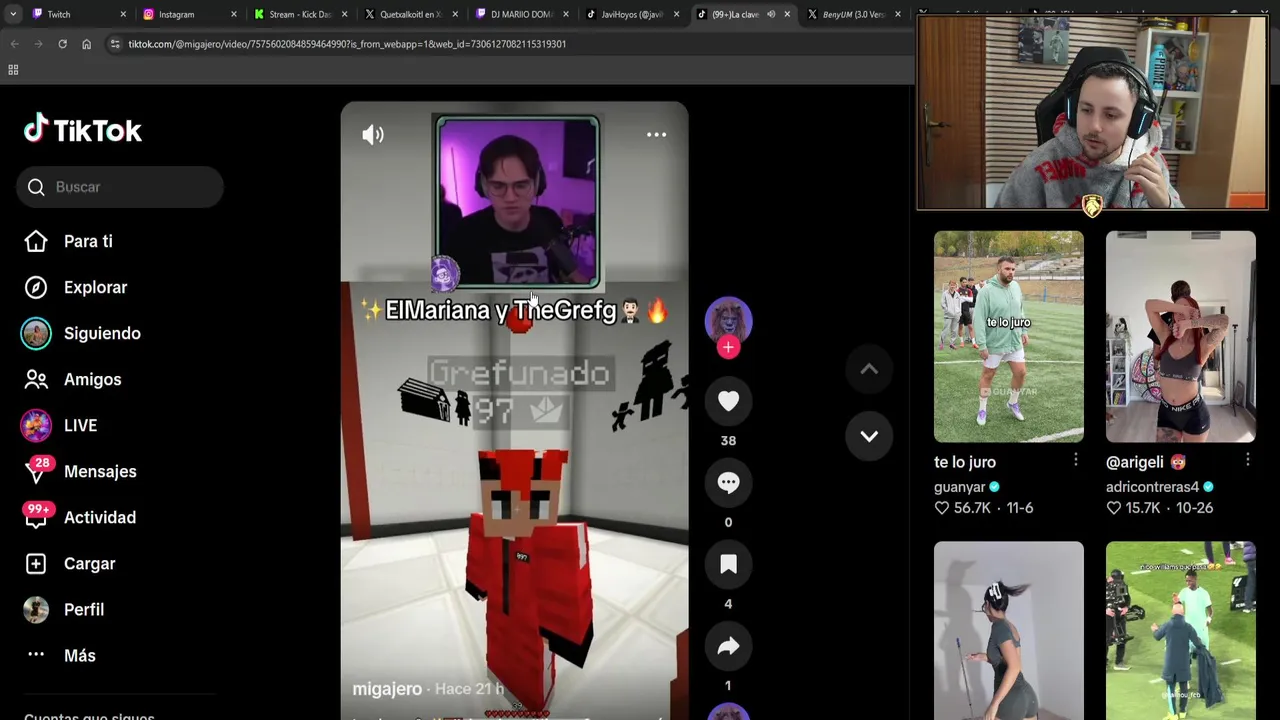Open Perfil page
The width and height of the screenshot is (1280, 720).
[84, 609]
